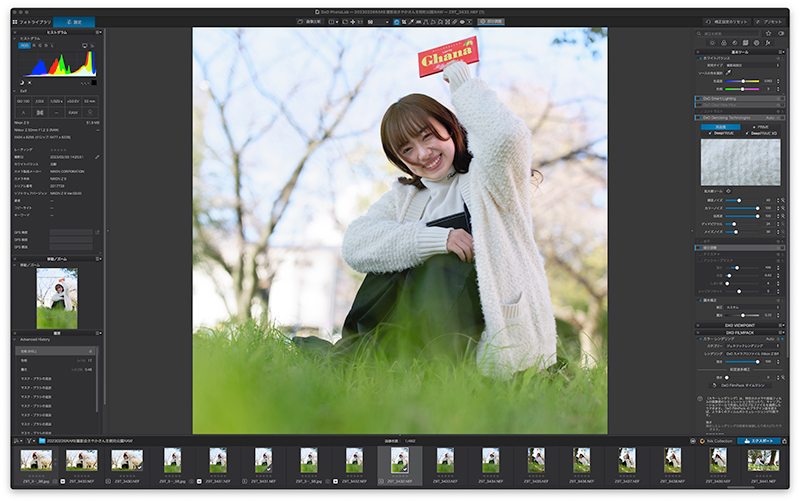The image size is (800, 502).
Task: Click the monitor gamut icon in histogram
Action: (x=85, y=45)
